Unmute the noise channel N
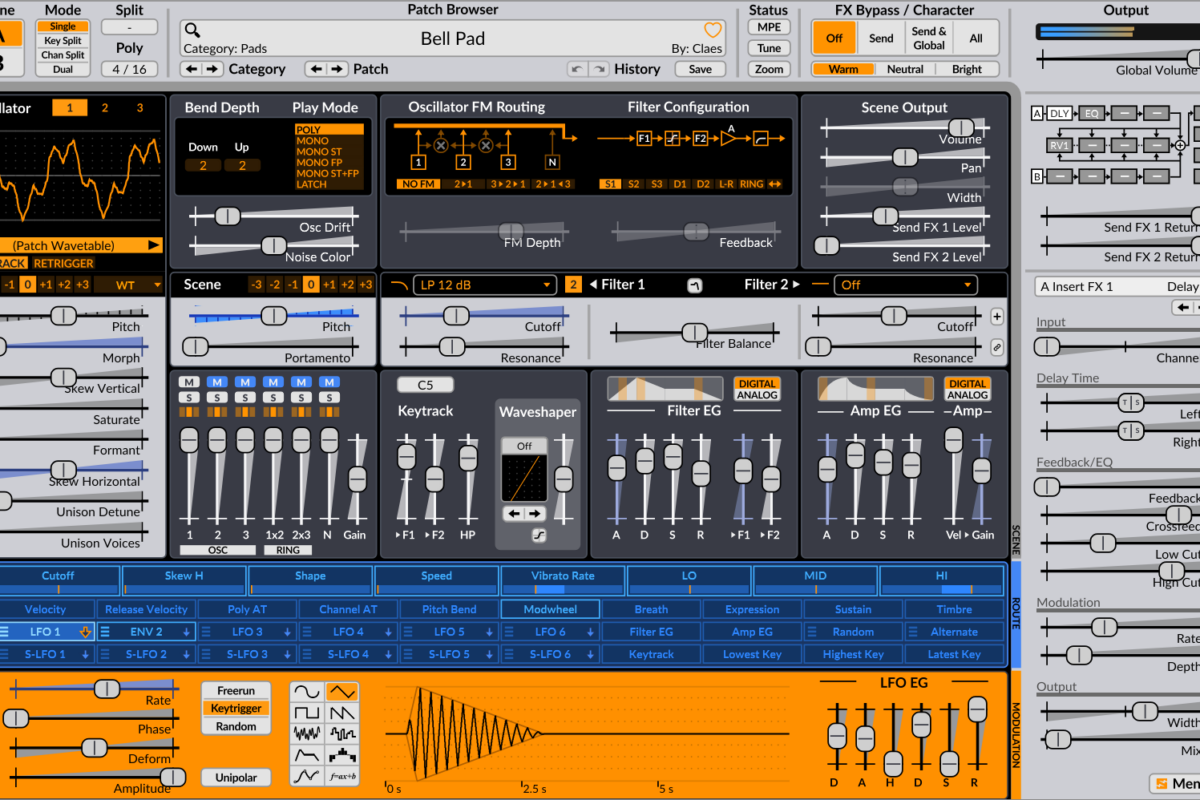Image resolution: width=1200 pixels, height=800 pixels. [x=329, y=383]
